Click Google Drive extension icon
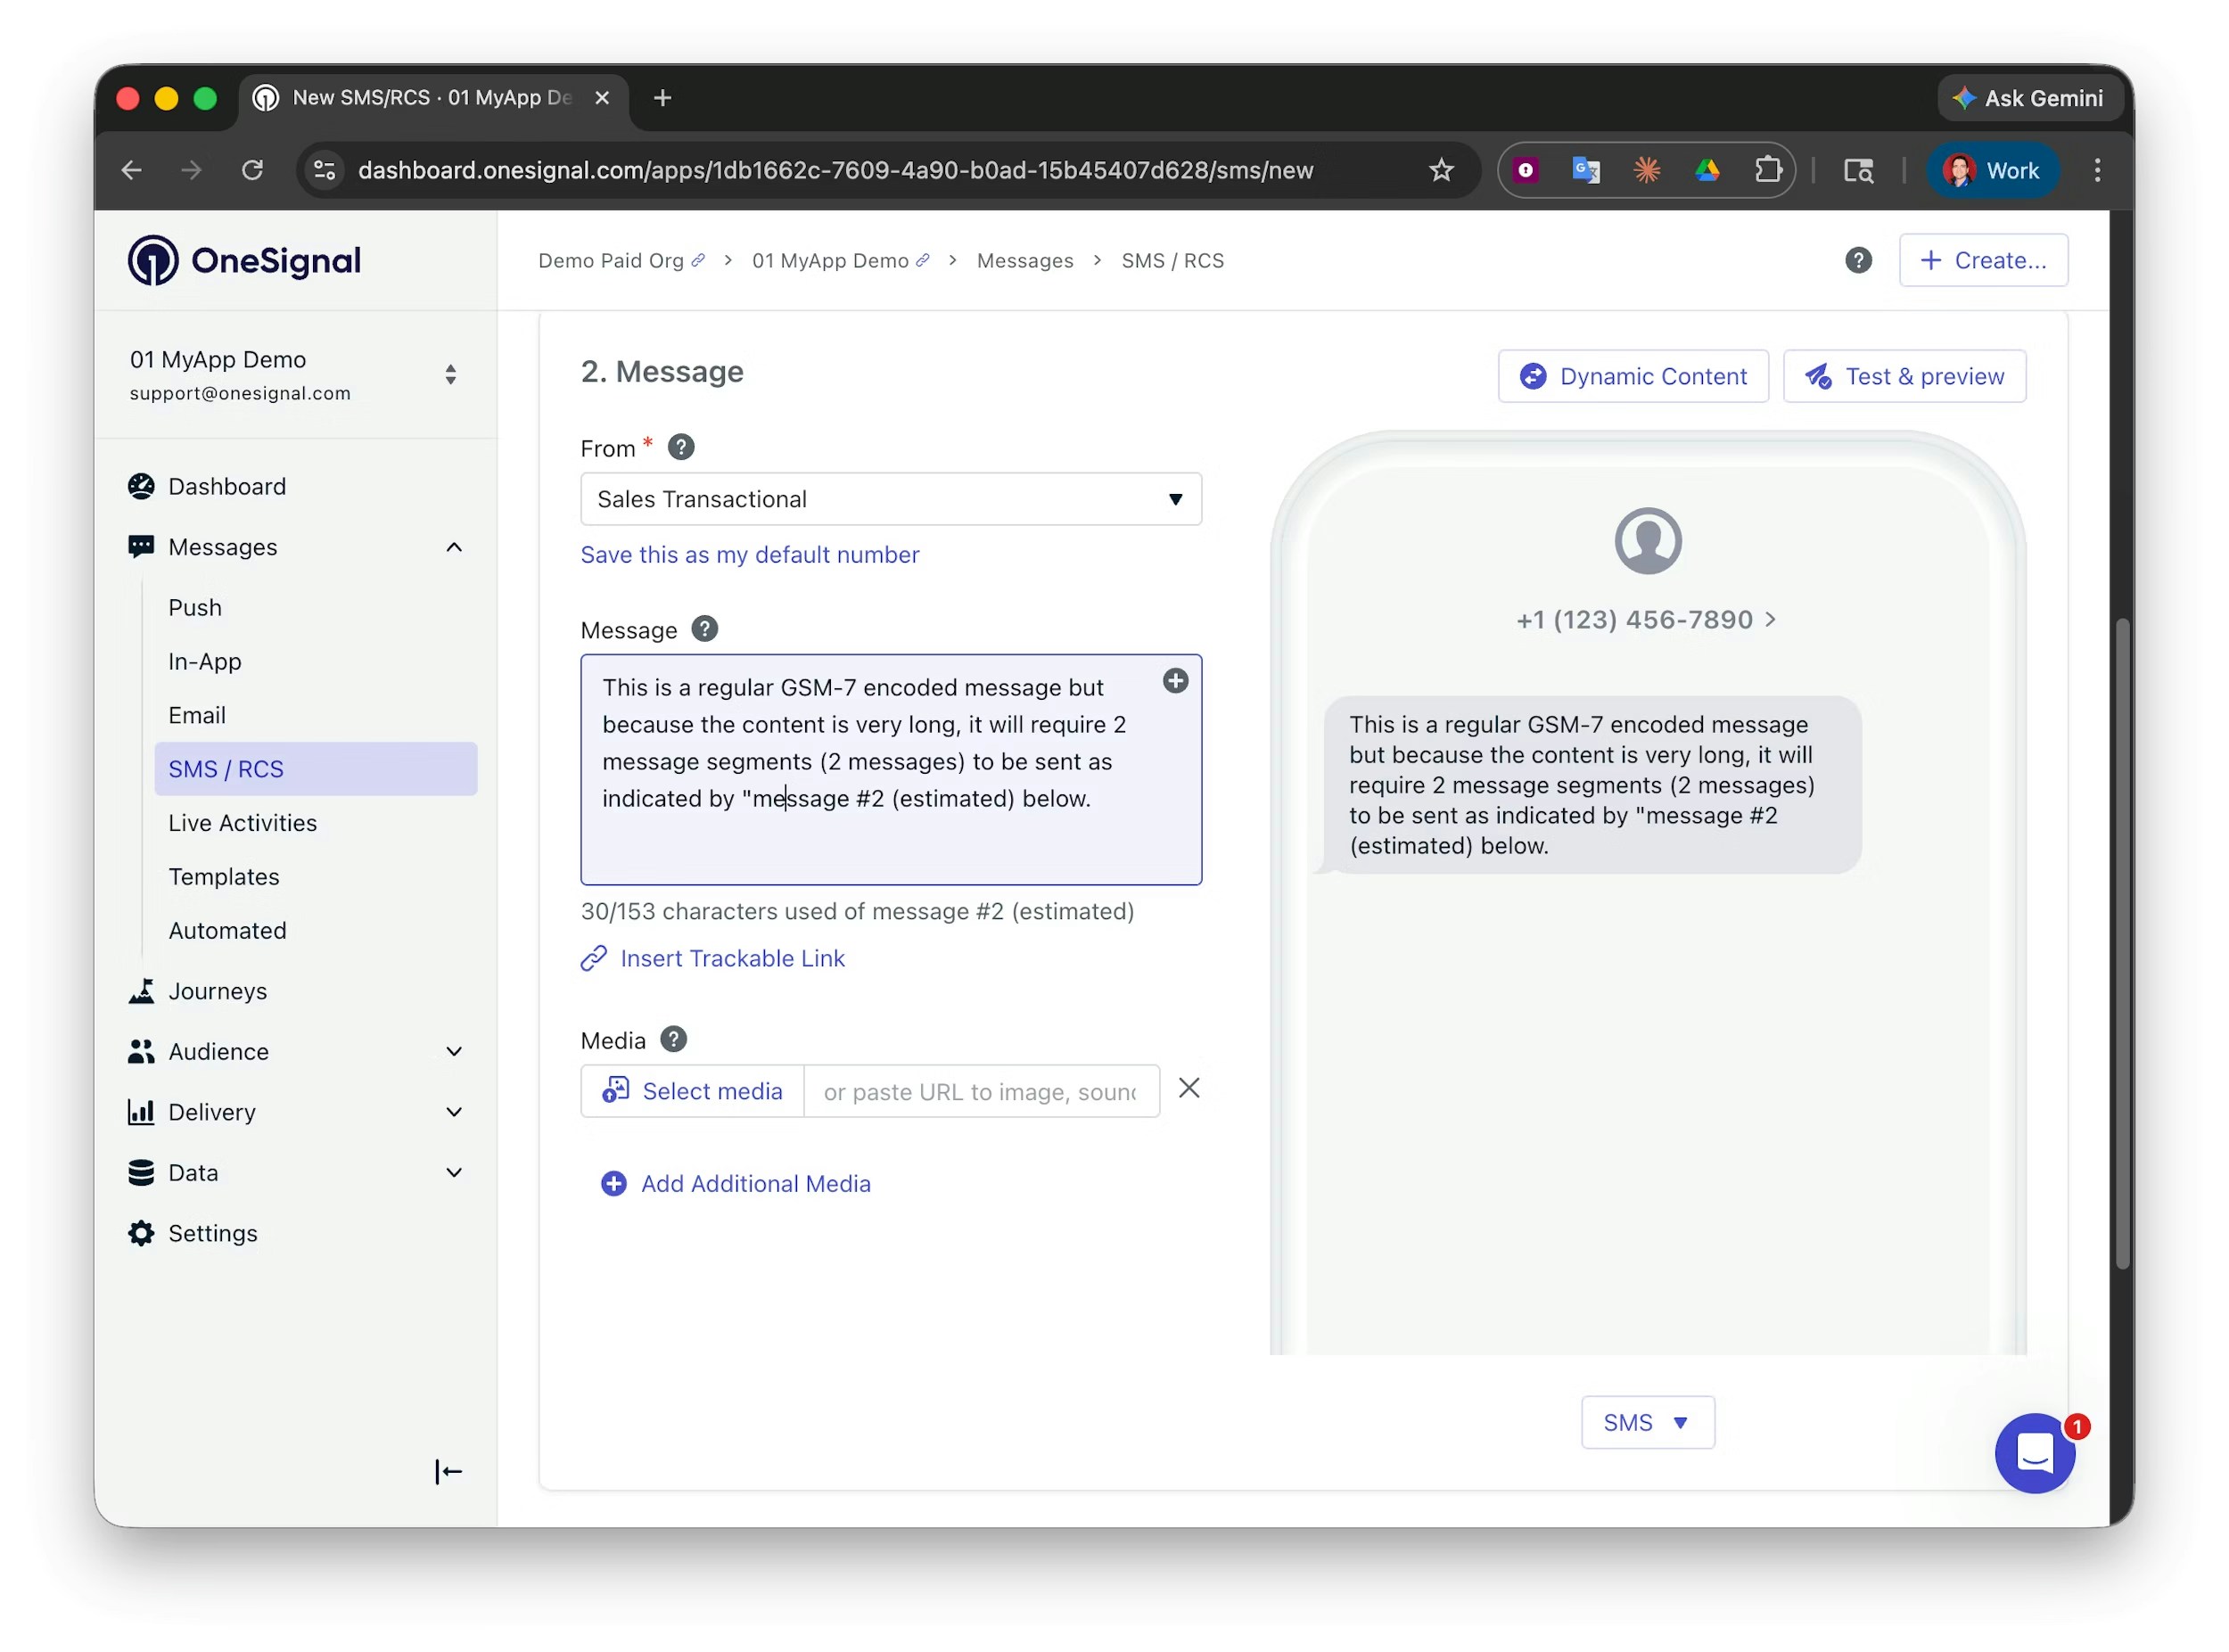Image resolution: width=2229 pixels, height=1652 pixels. 1707,170
